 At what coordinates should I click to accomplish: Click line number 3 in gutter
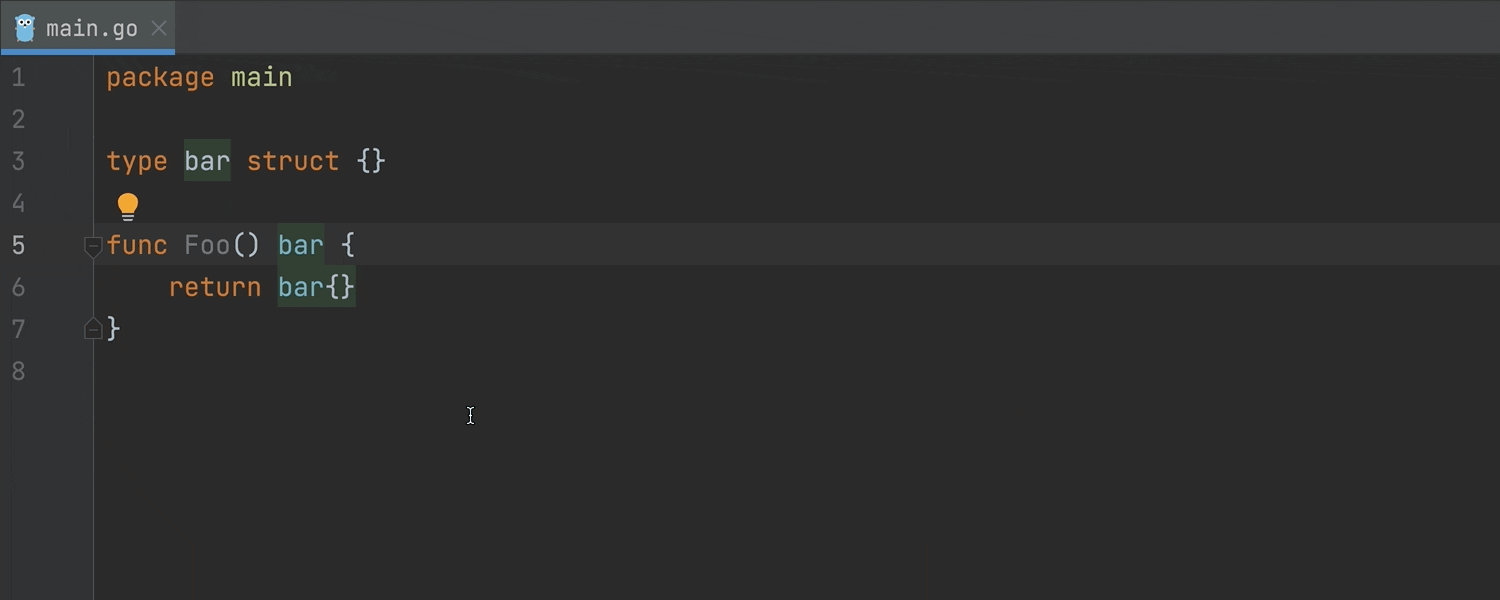[19, 161]
